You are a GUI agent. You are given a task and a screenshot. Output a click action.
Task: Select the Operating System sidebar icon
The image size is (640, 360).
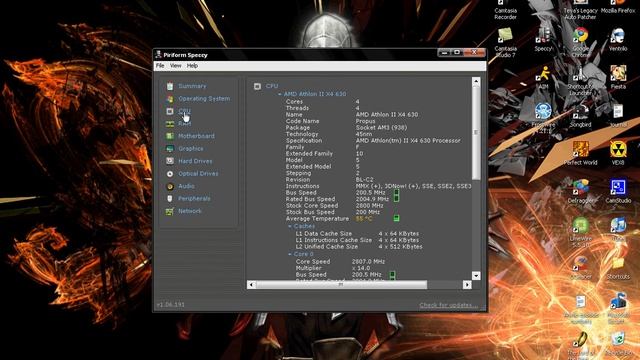[x=170, y=99]
